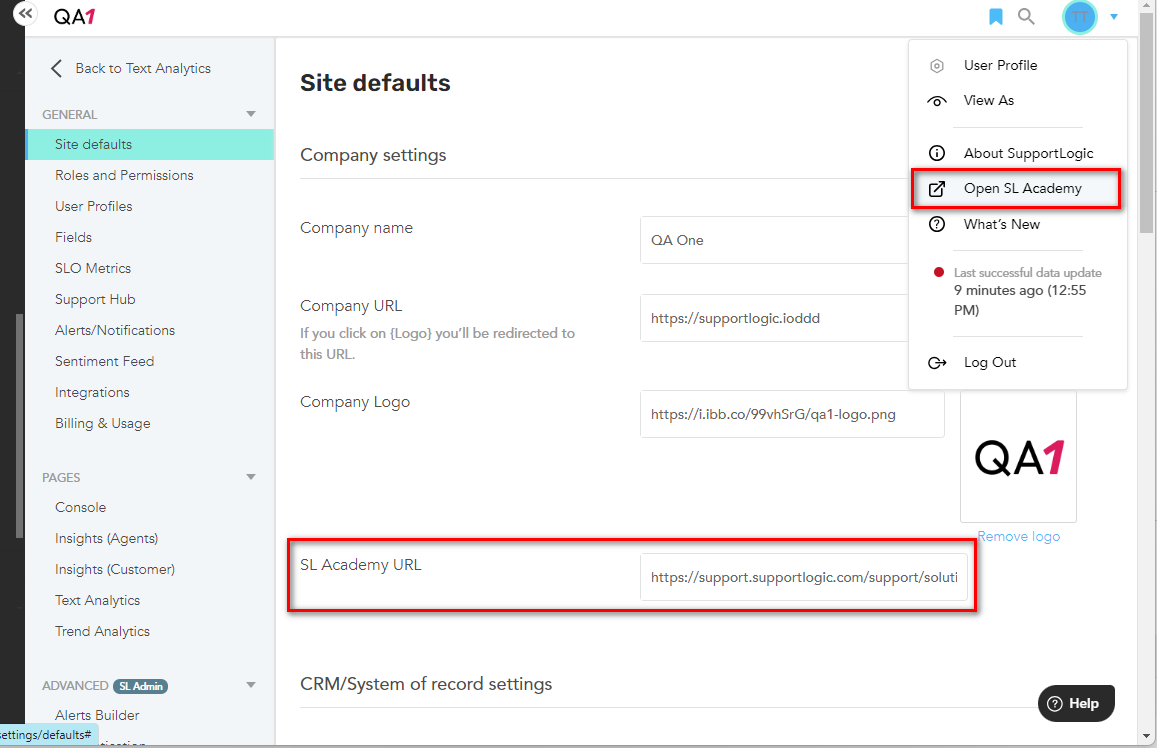This screenshot has width=1157, height=748.
Task: Go back to Text Analytics
Action: pos(143,69)
